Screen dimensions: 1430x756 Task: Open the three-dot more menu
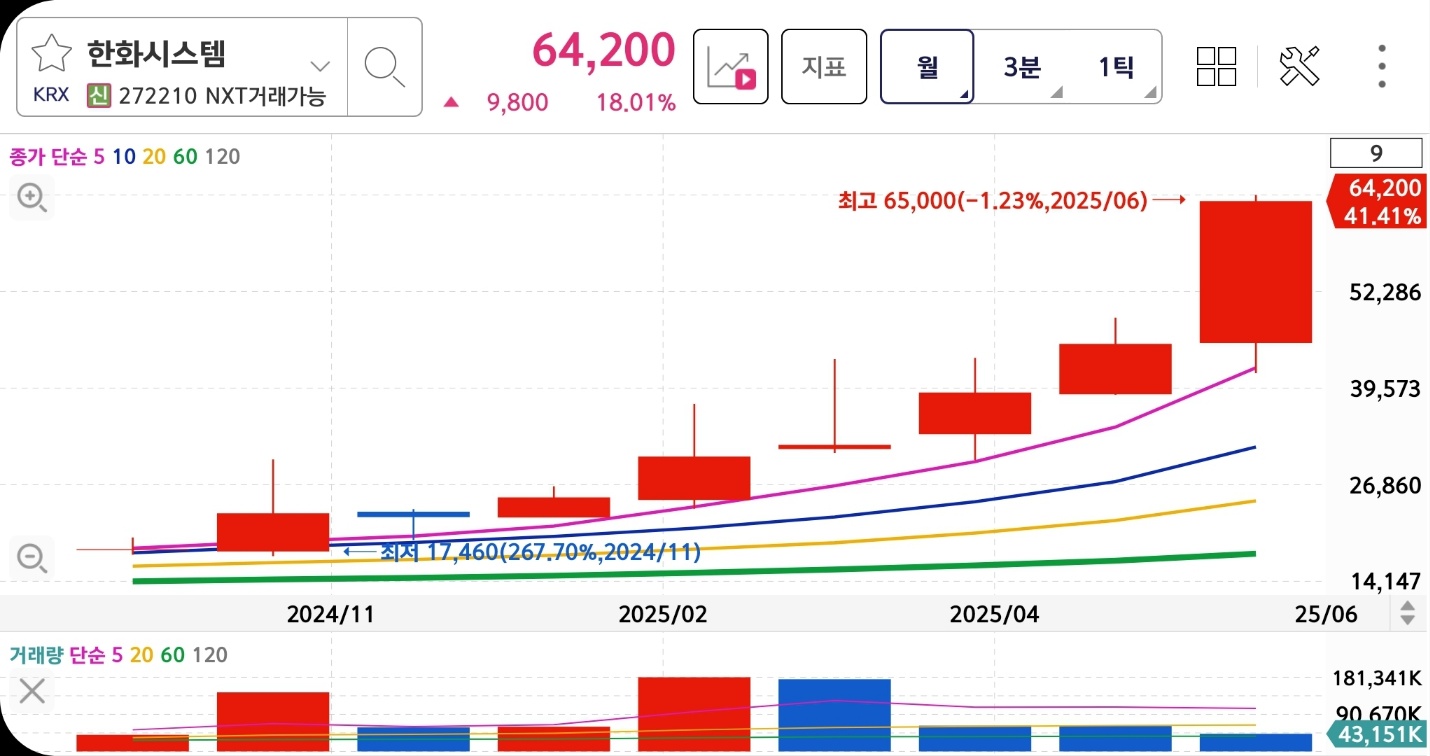[x=1381, y=66]
